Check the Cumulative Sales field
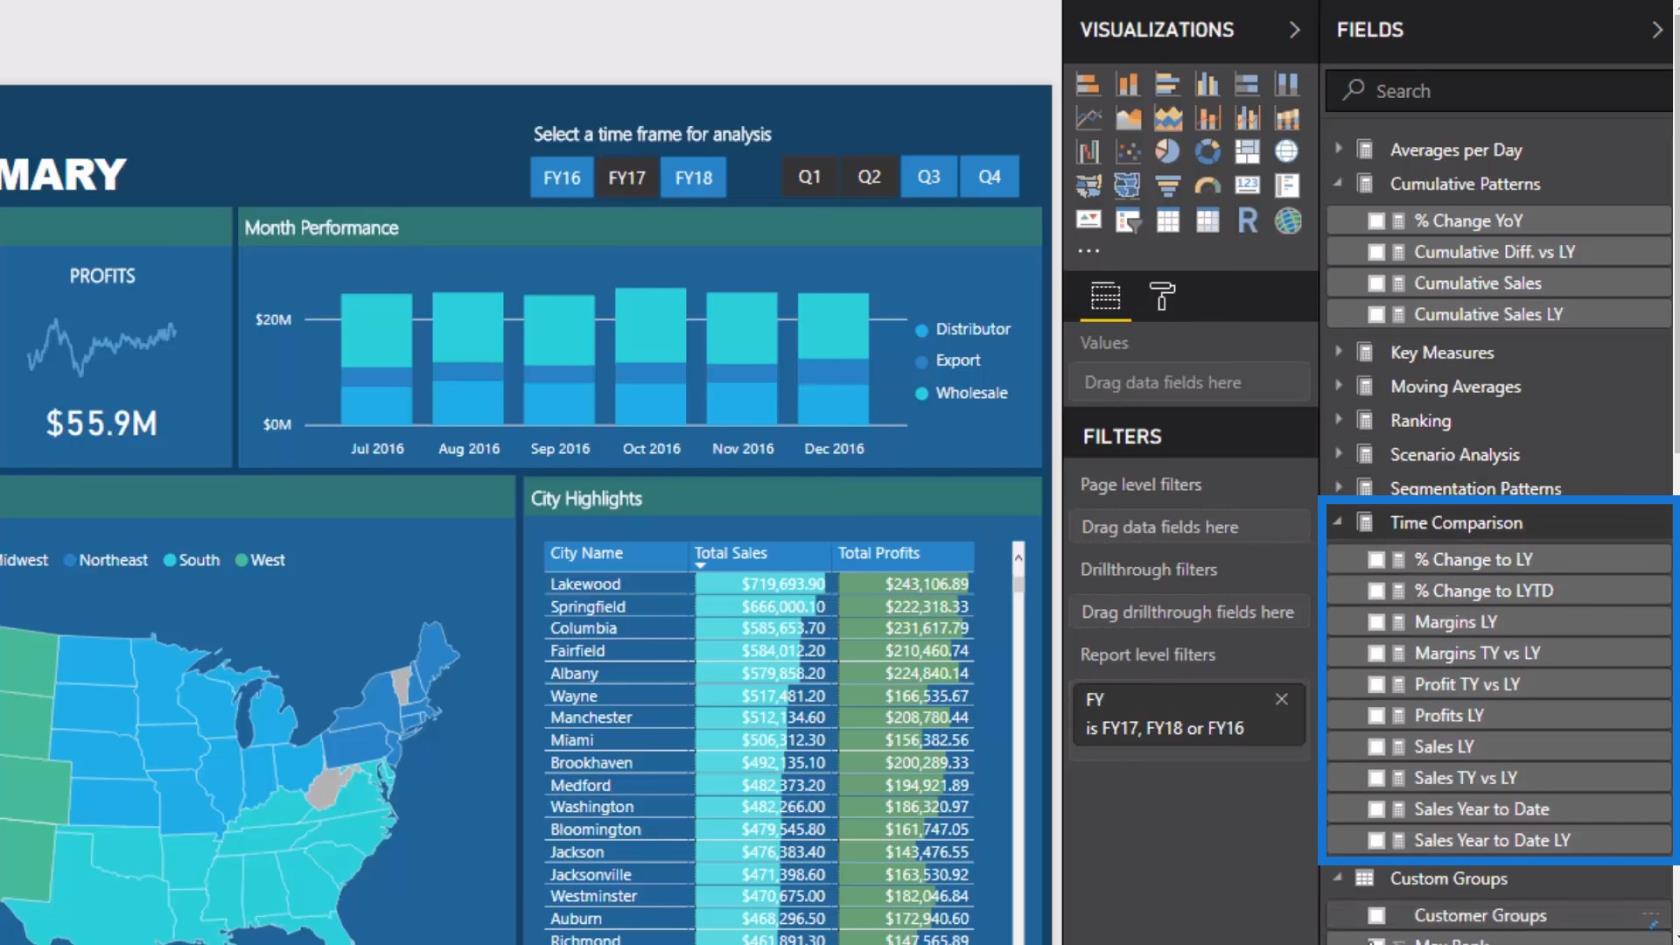This screenshot has width=1680, height=945. [x=1376, y=283]
